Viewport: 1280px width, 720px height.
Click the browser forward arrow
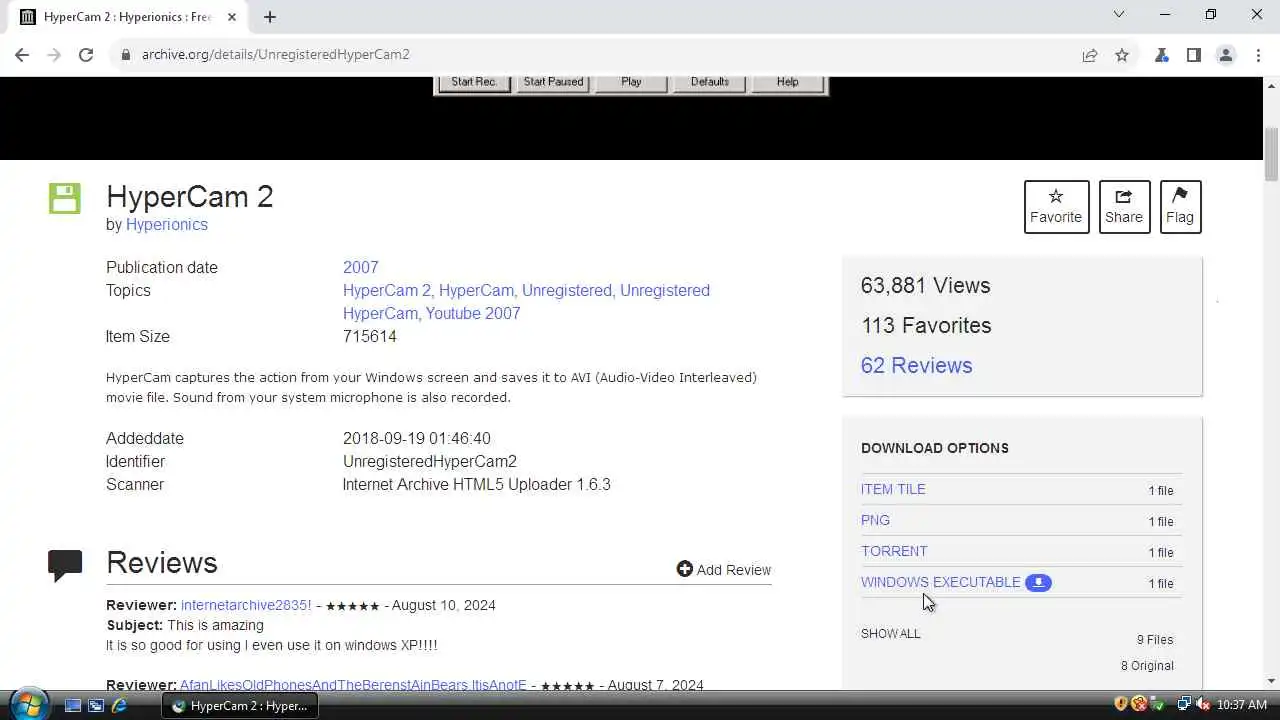tap(54, 55)
